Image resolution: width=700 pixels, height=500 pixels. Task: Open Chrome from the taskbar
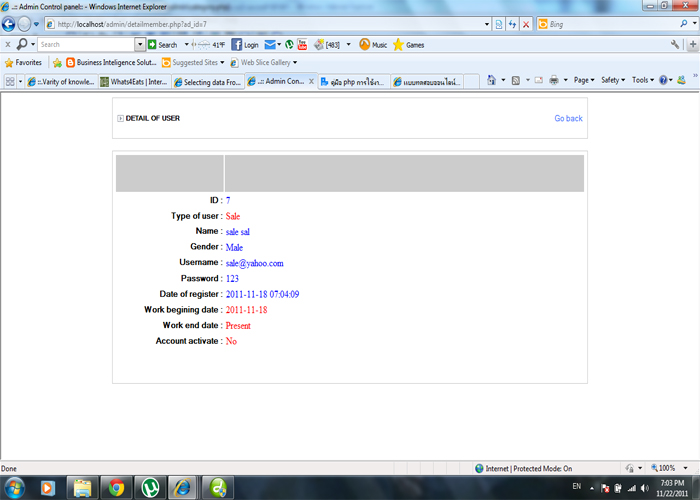click(x=116, y=488)
